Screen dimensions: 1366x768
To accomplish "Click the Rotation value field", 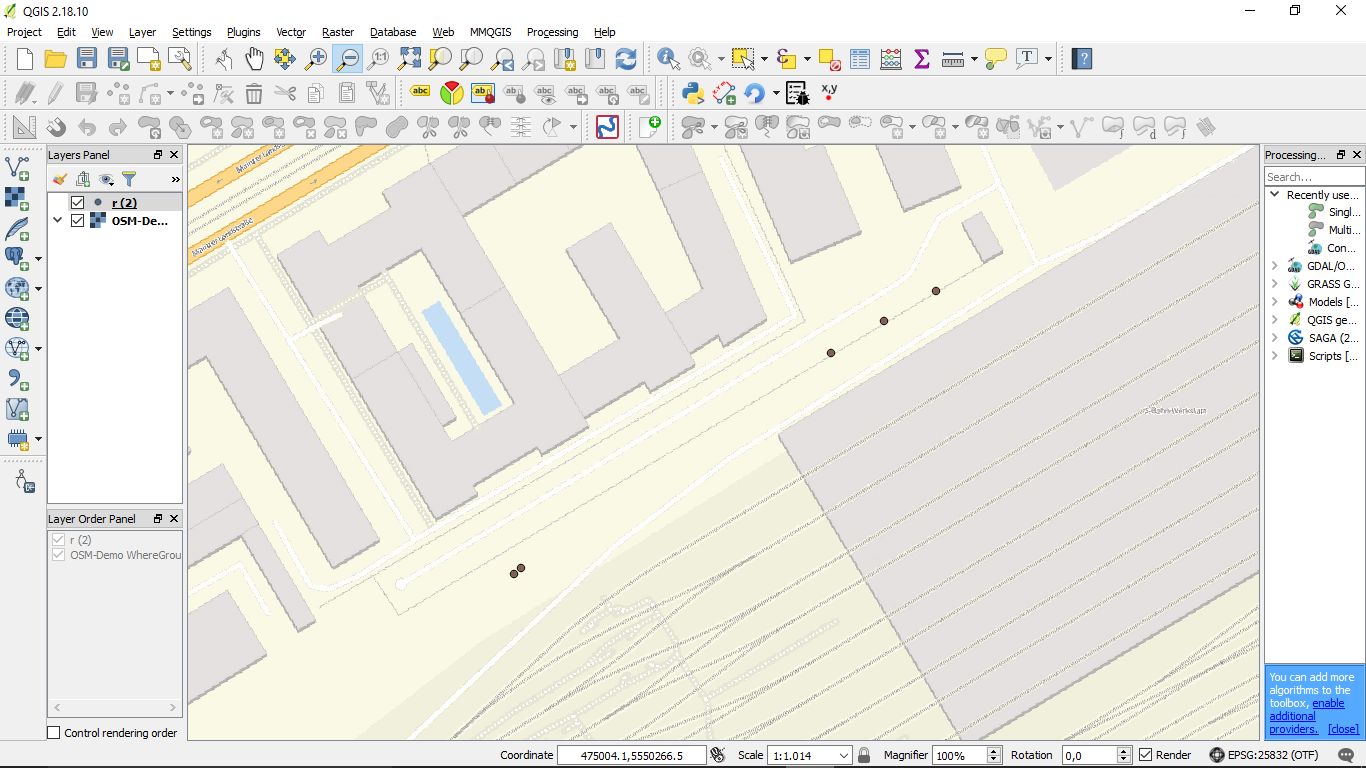I will coord(1088,756).
